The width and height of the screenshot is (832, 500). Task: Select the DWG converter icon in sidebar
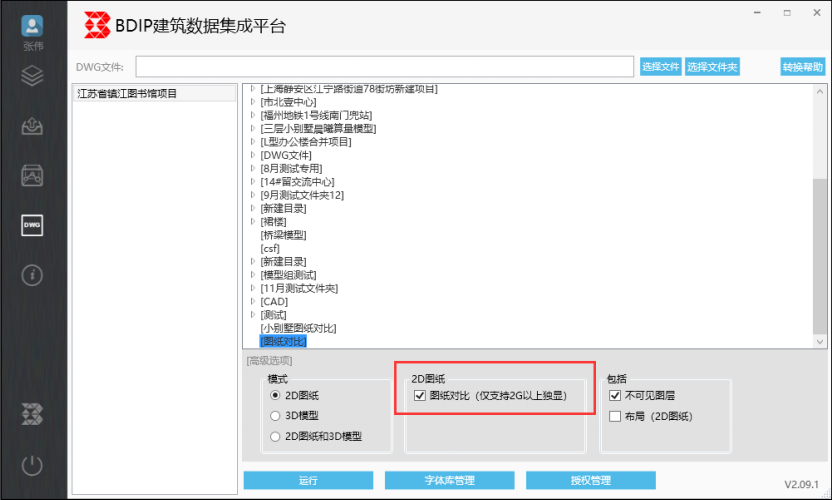(32, 226)
